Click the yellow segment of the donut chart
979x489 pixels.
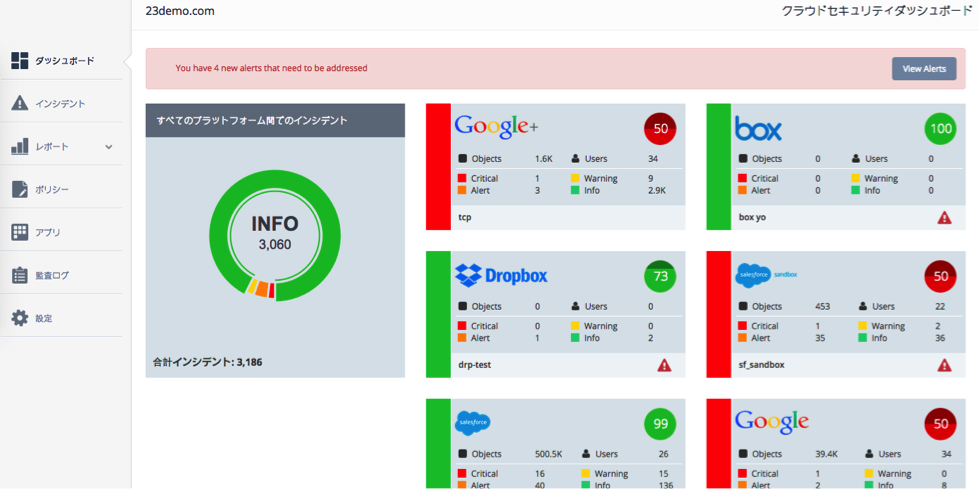252,287
